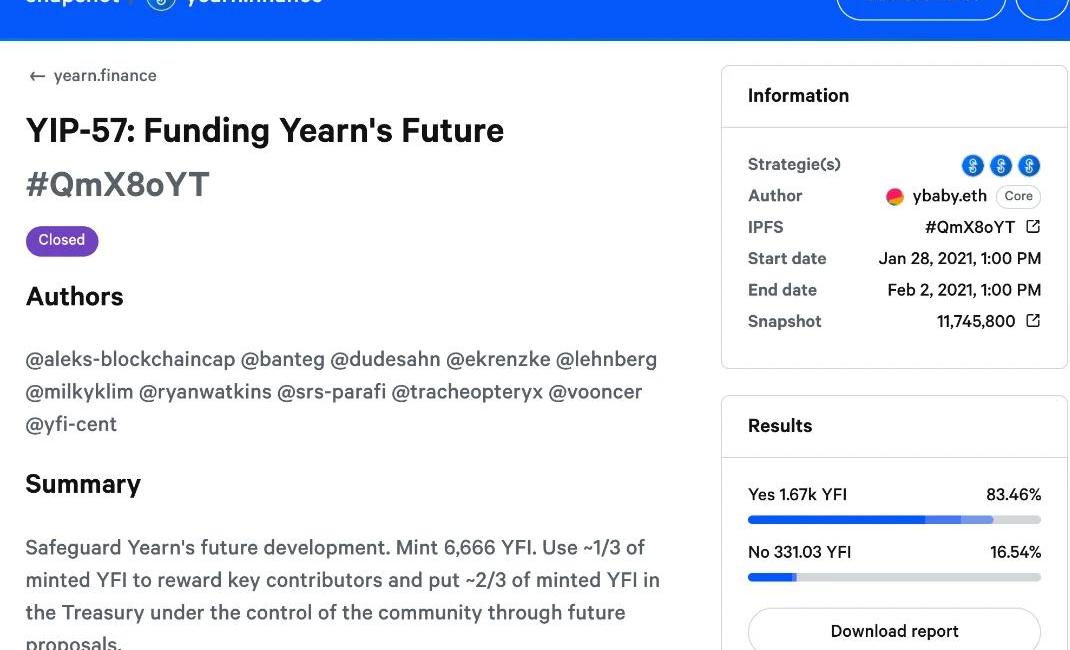1070x650 pixels.
Task: Click the No vote progress bar
Action: click(894, 577)
